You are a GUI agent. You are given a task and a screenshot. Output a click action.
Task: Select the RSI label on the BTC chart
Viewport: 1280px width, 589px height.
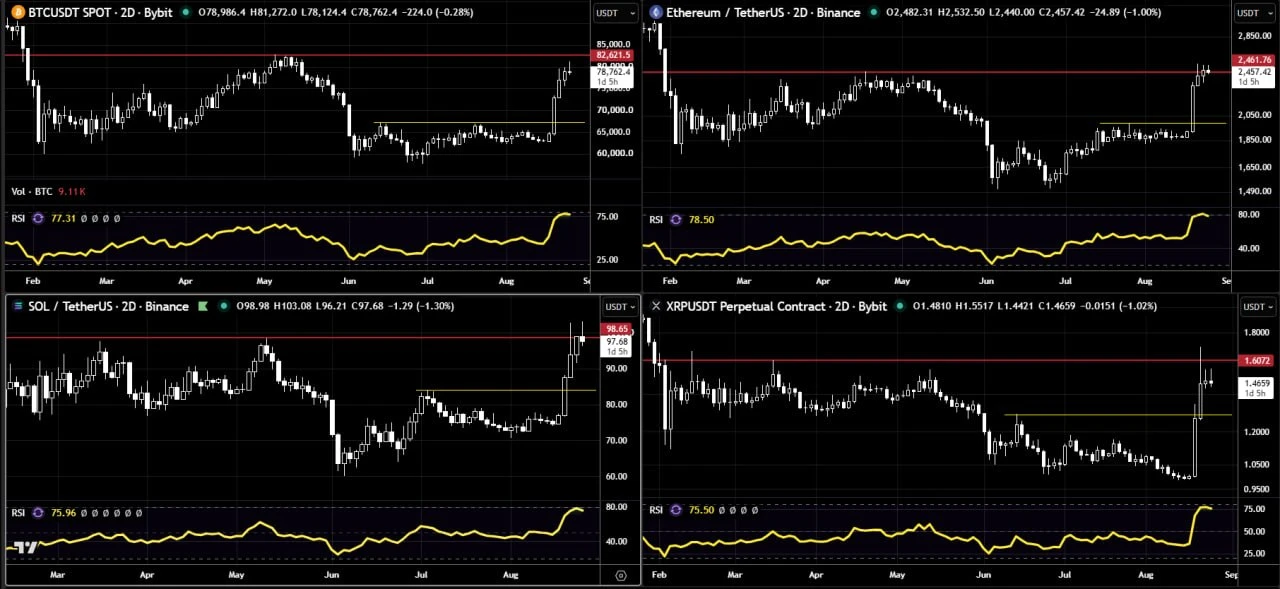[x=18, y=218]
